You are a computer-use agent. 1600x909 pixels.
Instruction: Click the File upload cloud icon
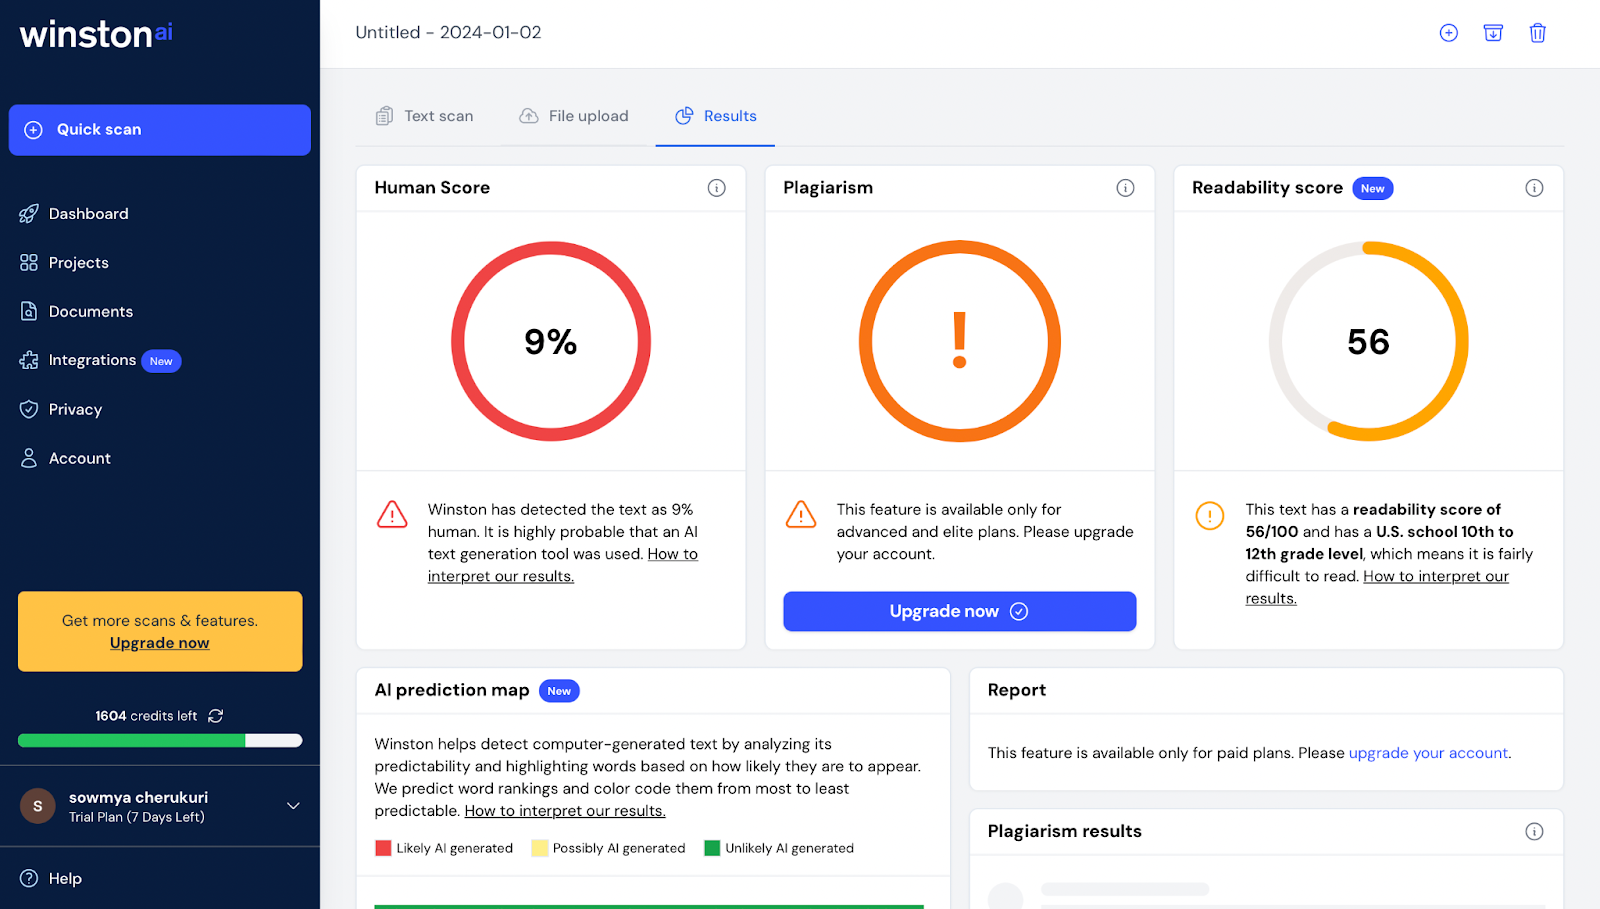pyautogui.click(x=529, y=116)
